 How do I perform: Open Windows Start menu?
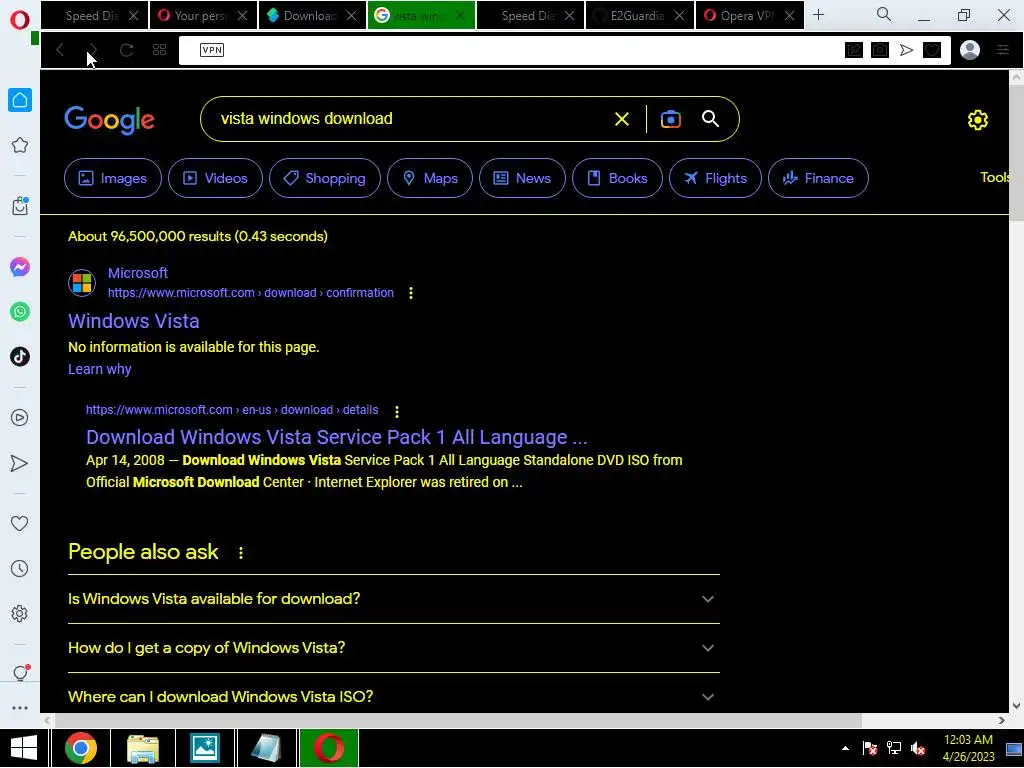click(24, 748)
